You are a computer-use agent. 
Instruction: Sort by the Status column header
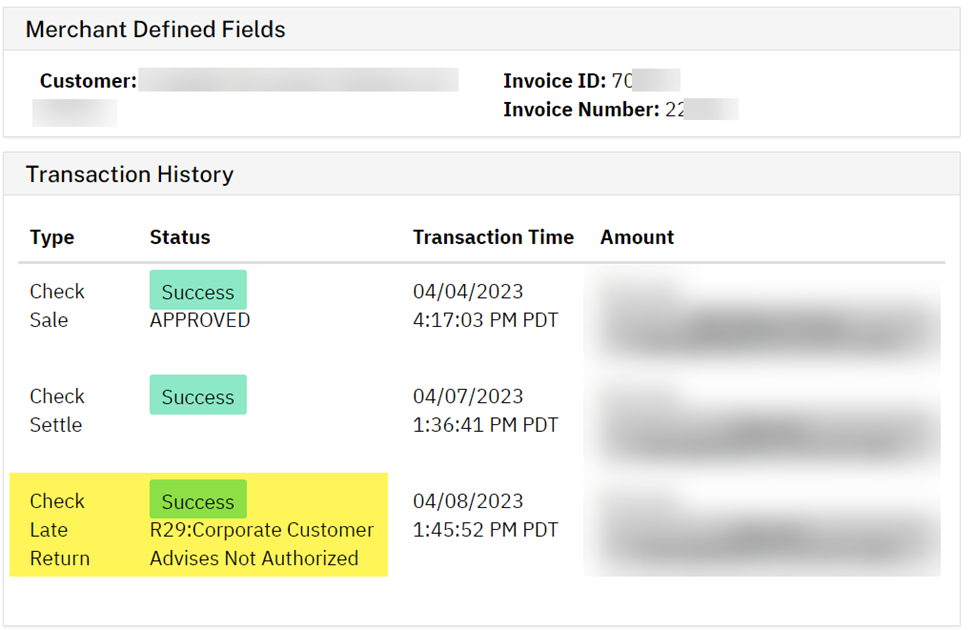tap(180, 237)
